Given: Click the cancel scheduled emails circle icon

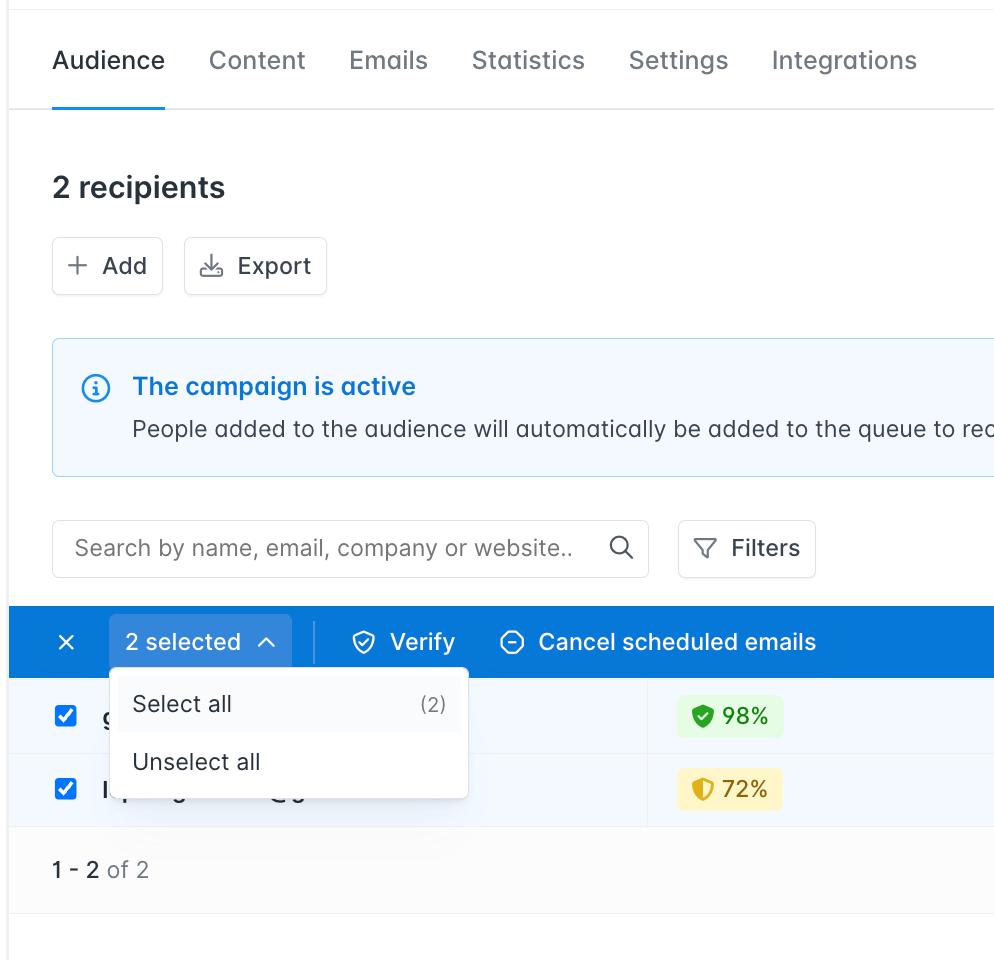Looking at the screenshot, I should coord(512,642).
